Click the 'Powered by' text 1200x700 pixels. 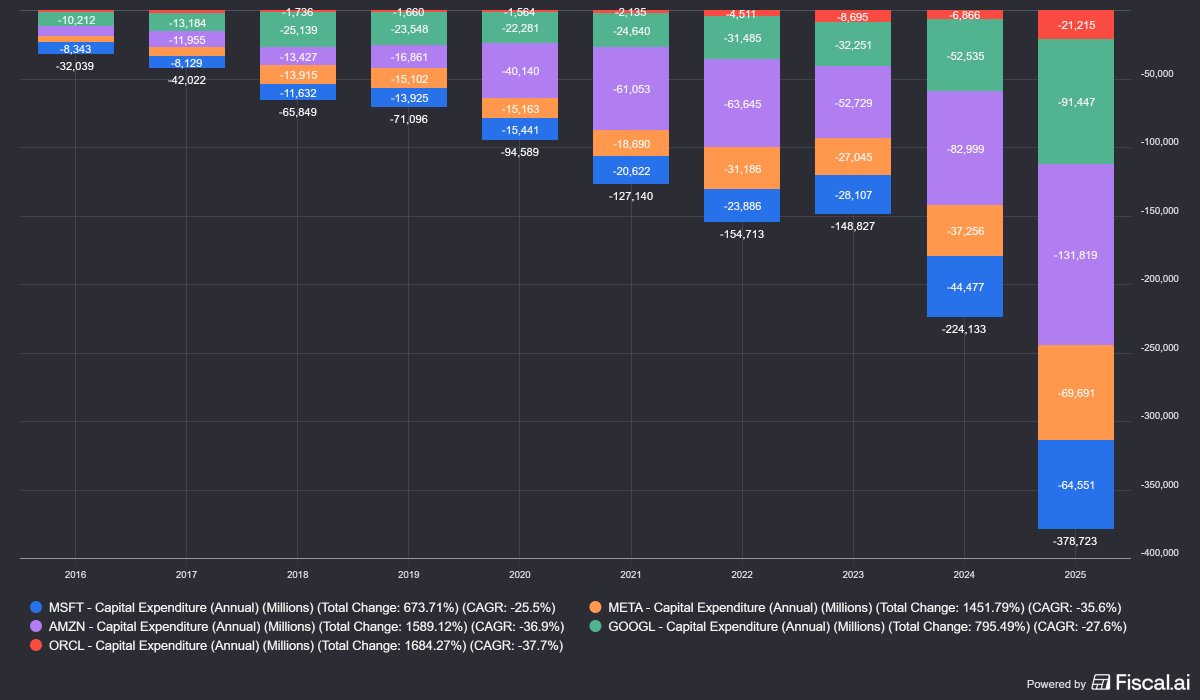point(1056,684)
